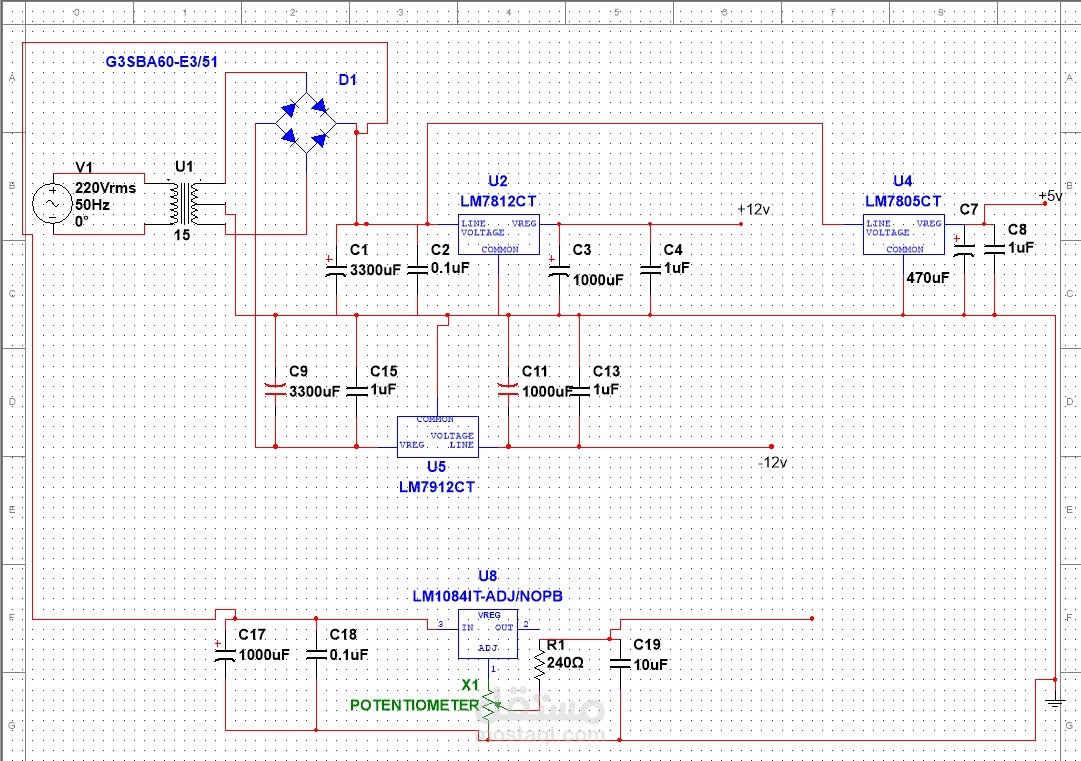Select the U2 LM7812CT regulator block
The height and width of the screenshot is (761, 1081).
coord(498,234)
